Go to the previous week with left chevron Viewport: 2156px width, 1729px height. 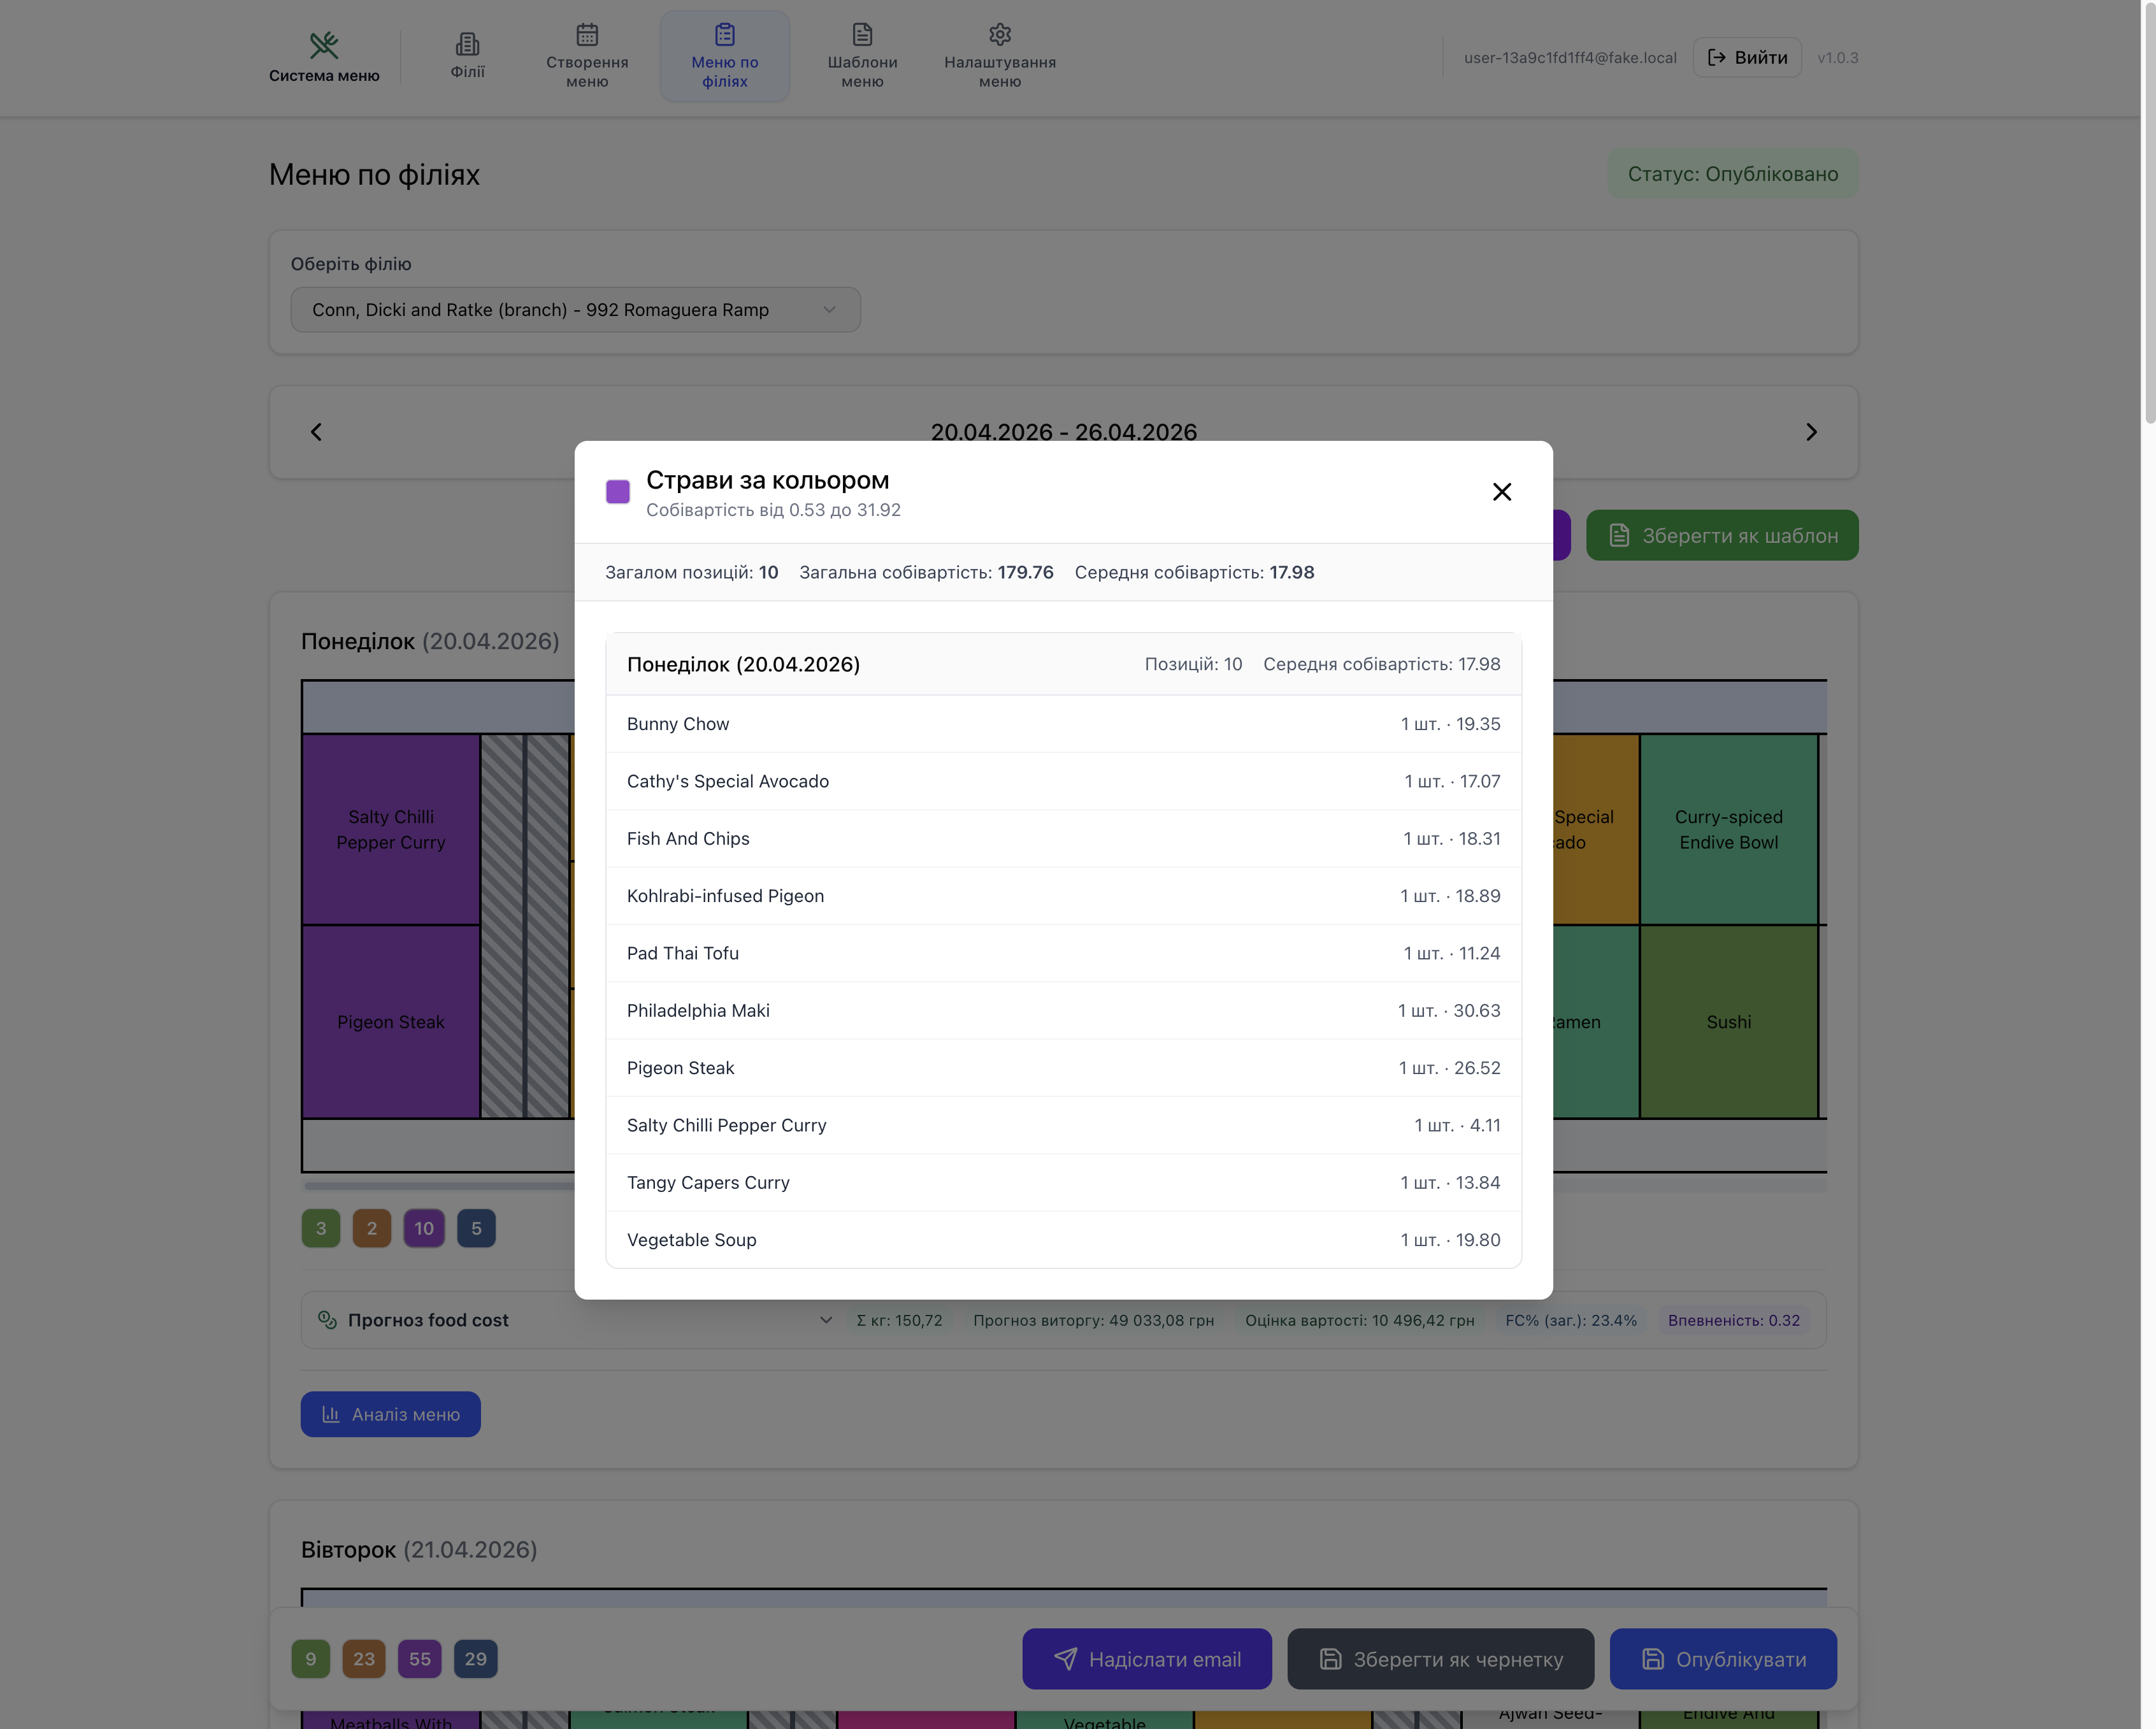pyautogui.click(x=316, y=432)
